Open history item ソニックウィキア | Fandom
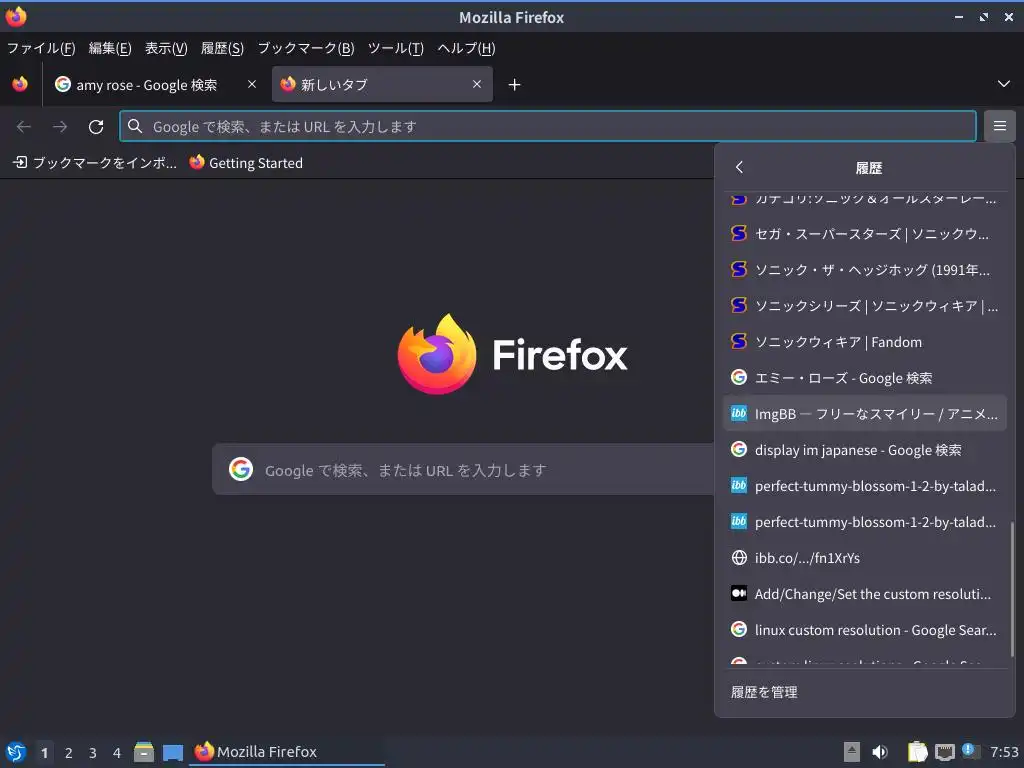1024x768 pixels. pos(865,342)
